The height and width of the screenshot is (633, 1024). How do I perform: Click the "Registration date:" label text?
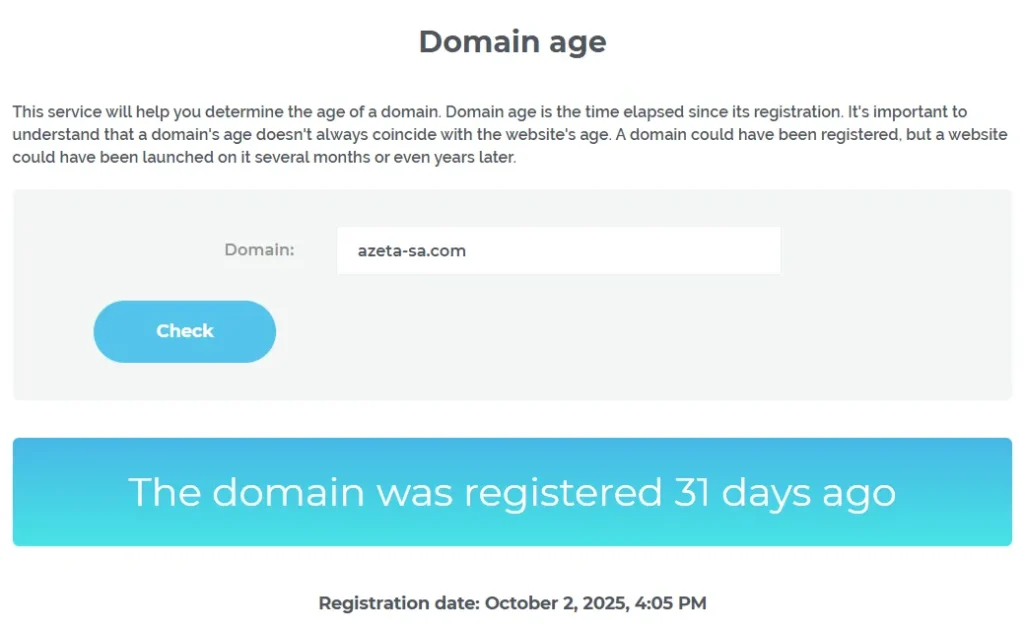pos(398,603)
